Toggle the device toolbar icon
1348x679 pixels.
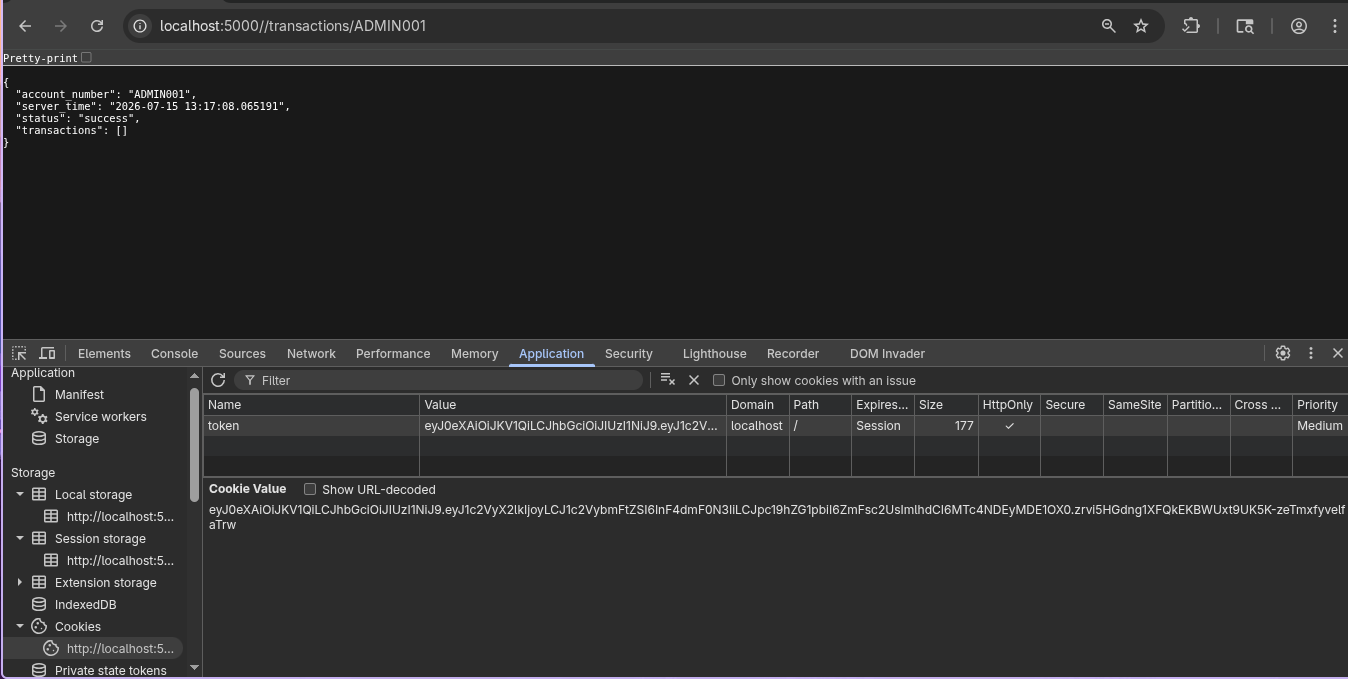(x=47, y=353)
